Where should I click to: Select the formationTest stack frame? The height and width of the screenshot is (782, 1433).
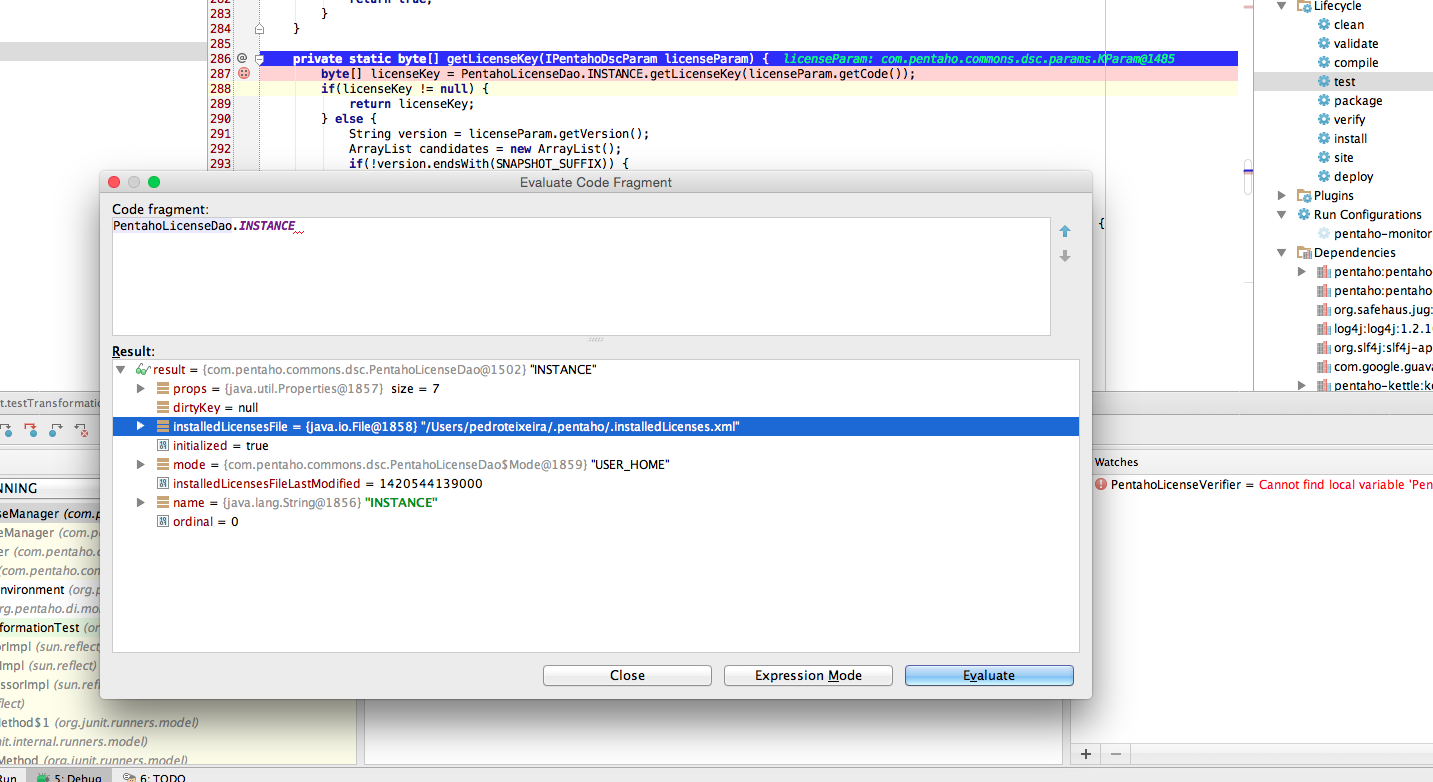coord(50,628)
